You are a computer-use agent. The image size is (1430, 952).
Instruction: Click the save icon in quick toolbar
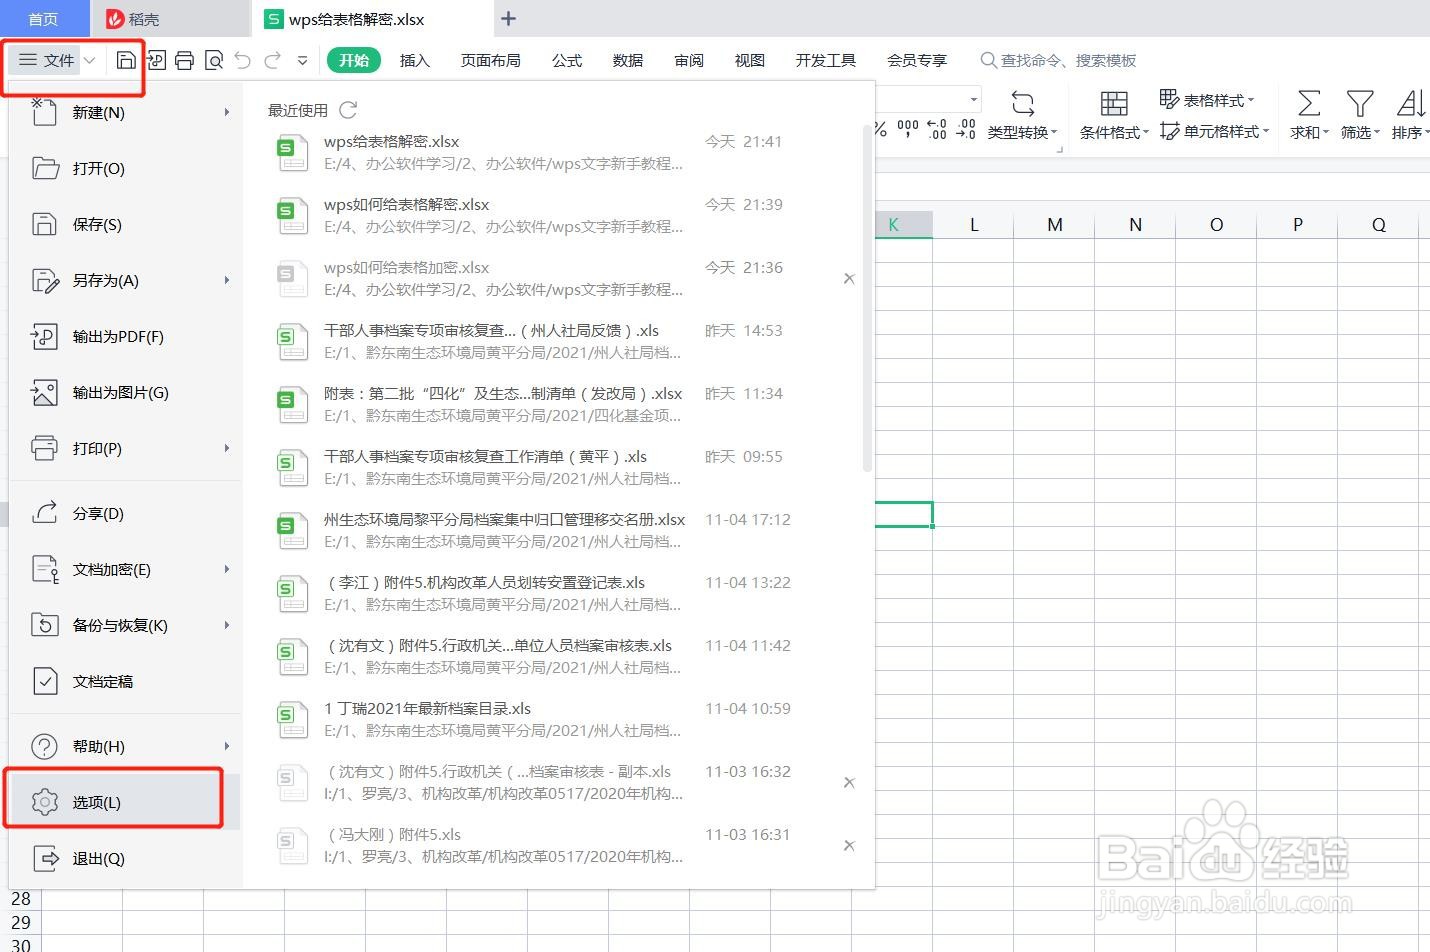pos(126,60)
